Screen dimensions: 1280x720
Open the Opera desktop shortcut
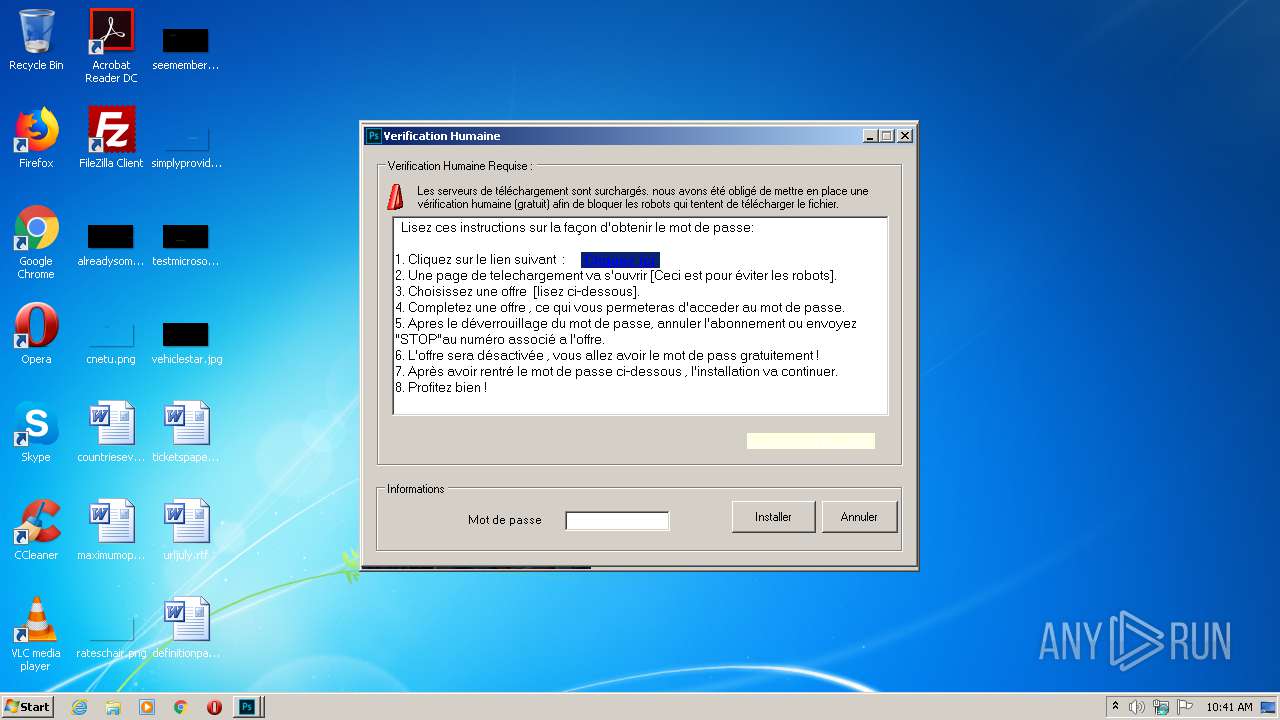36,334
